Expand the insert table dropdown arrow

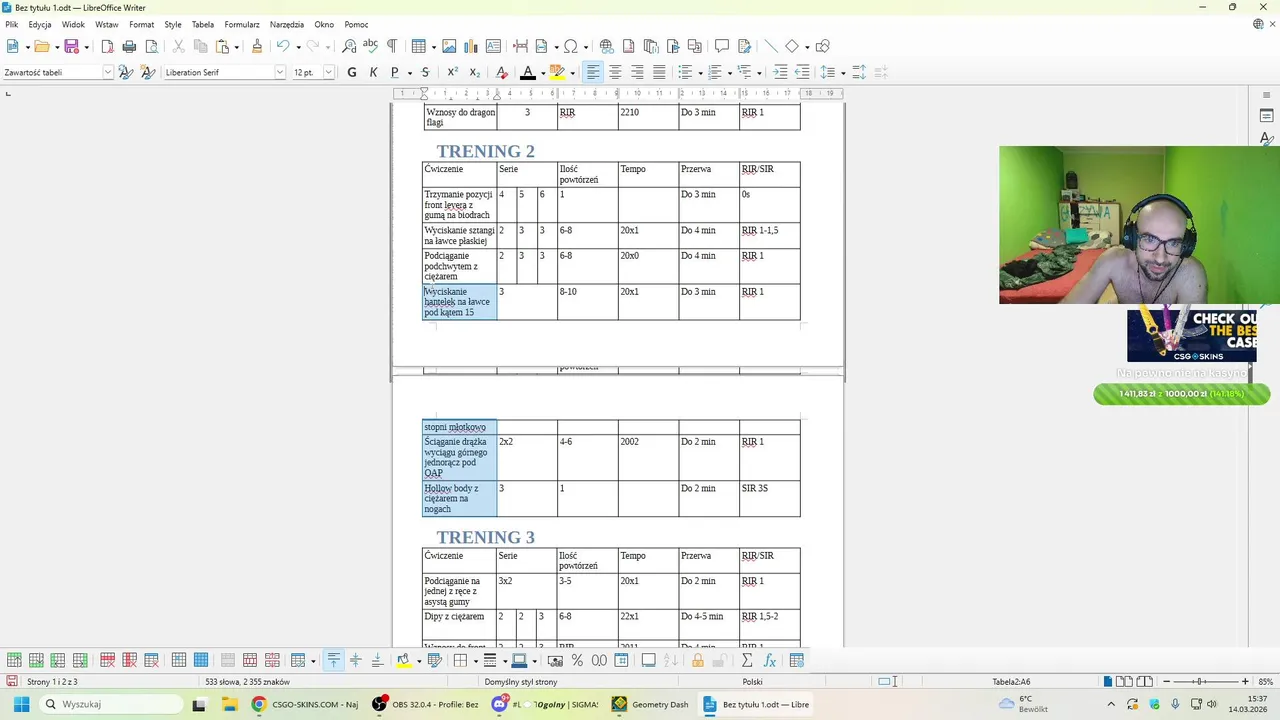432,46
